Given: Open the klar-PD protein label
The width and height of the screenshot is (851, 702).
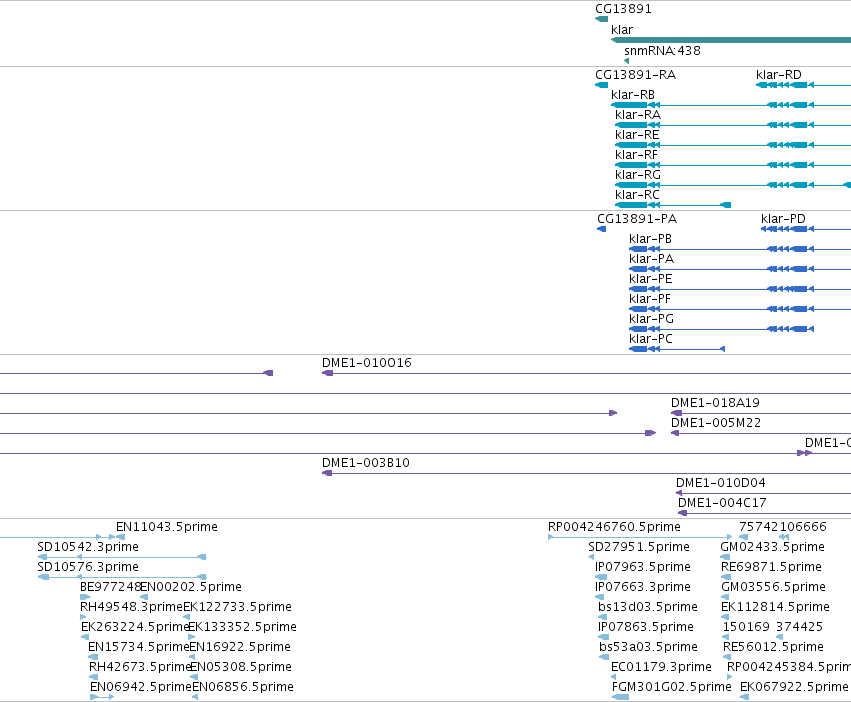Looking at the screenshot, I should click(783, 219).
